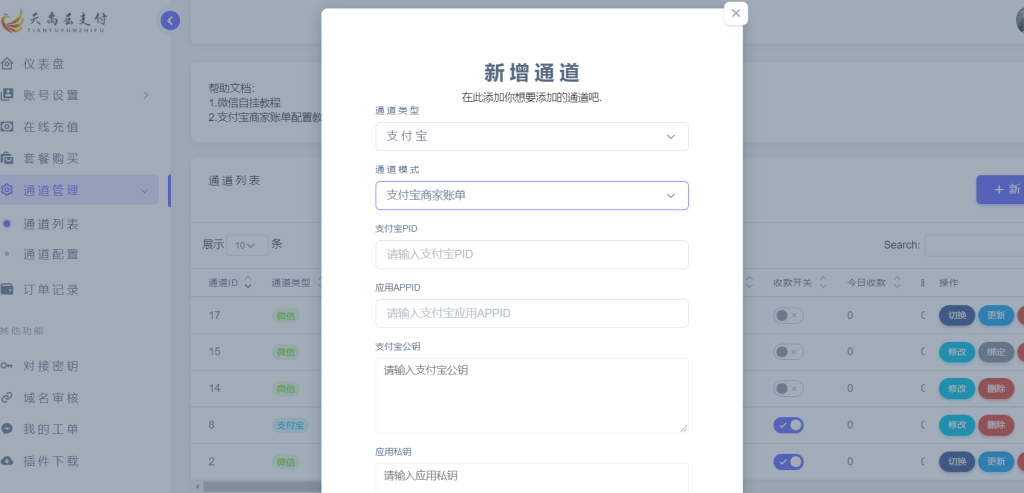Open the 通道类型 dropdown showing 支付宝

531,136
